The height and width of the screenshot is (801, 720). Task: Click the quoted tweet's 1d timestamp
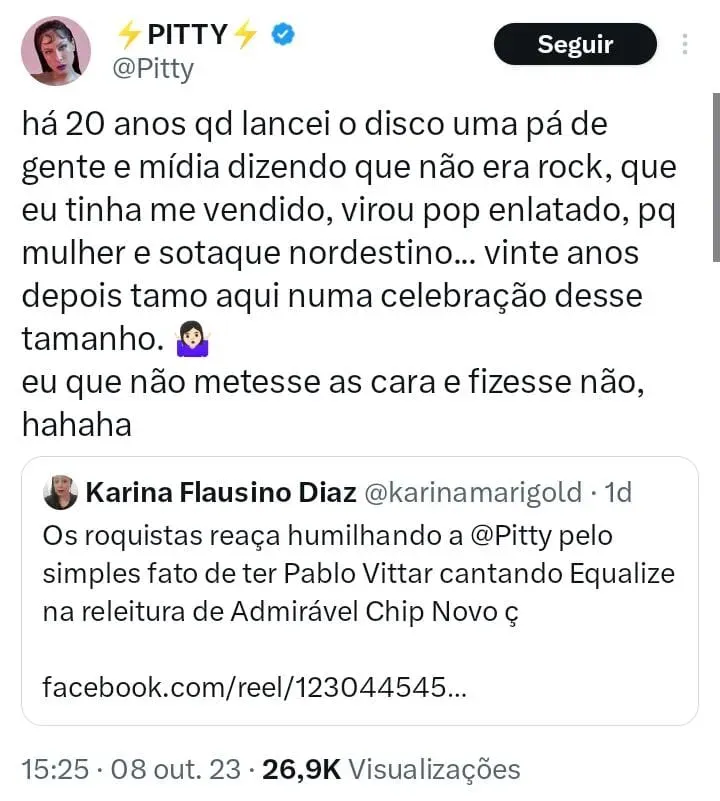tap(620, 493)
